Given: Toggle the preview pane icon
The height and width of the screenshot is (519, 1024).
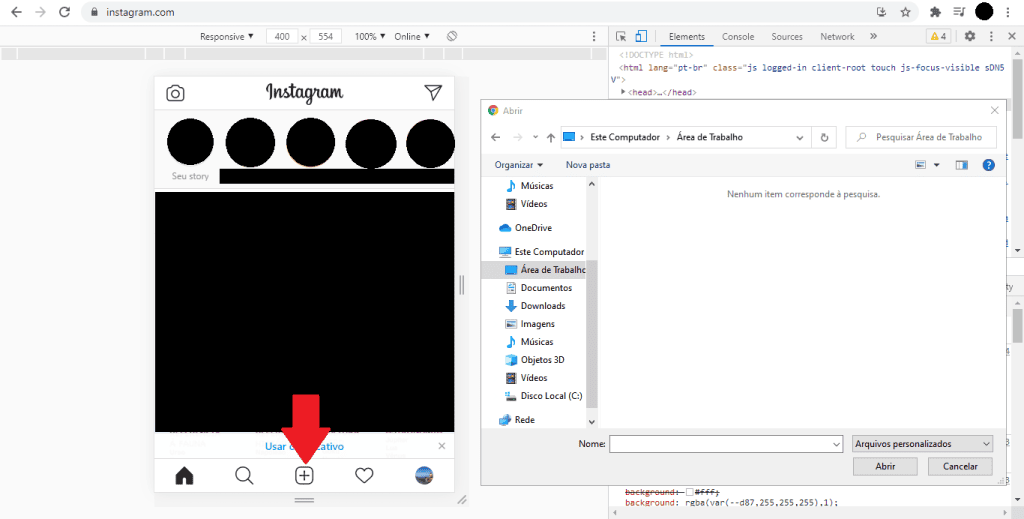Looking at the screenshot, I should point(961,166).
